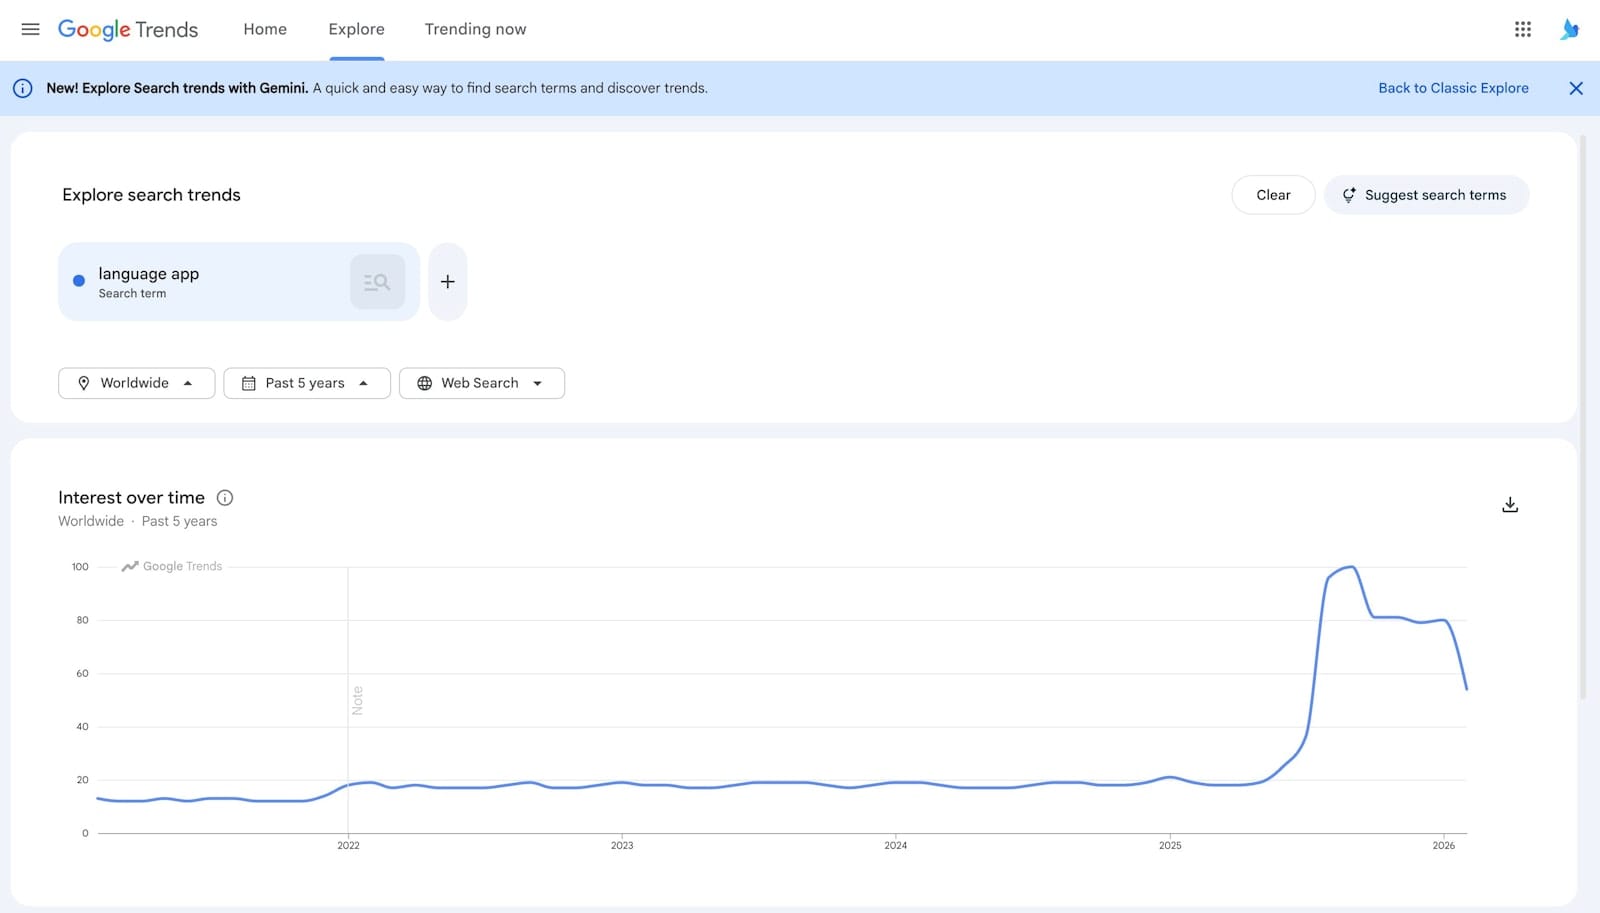Click the Note marker on the chart
This screenshot has width=1600, height=913.
click(x=357, y=700)
